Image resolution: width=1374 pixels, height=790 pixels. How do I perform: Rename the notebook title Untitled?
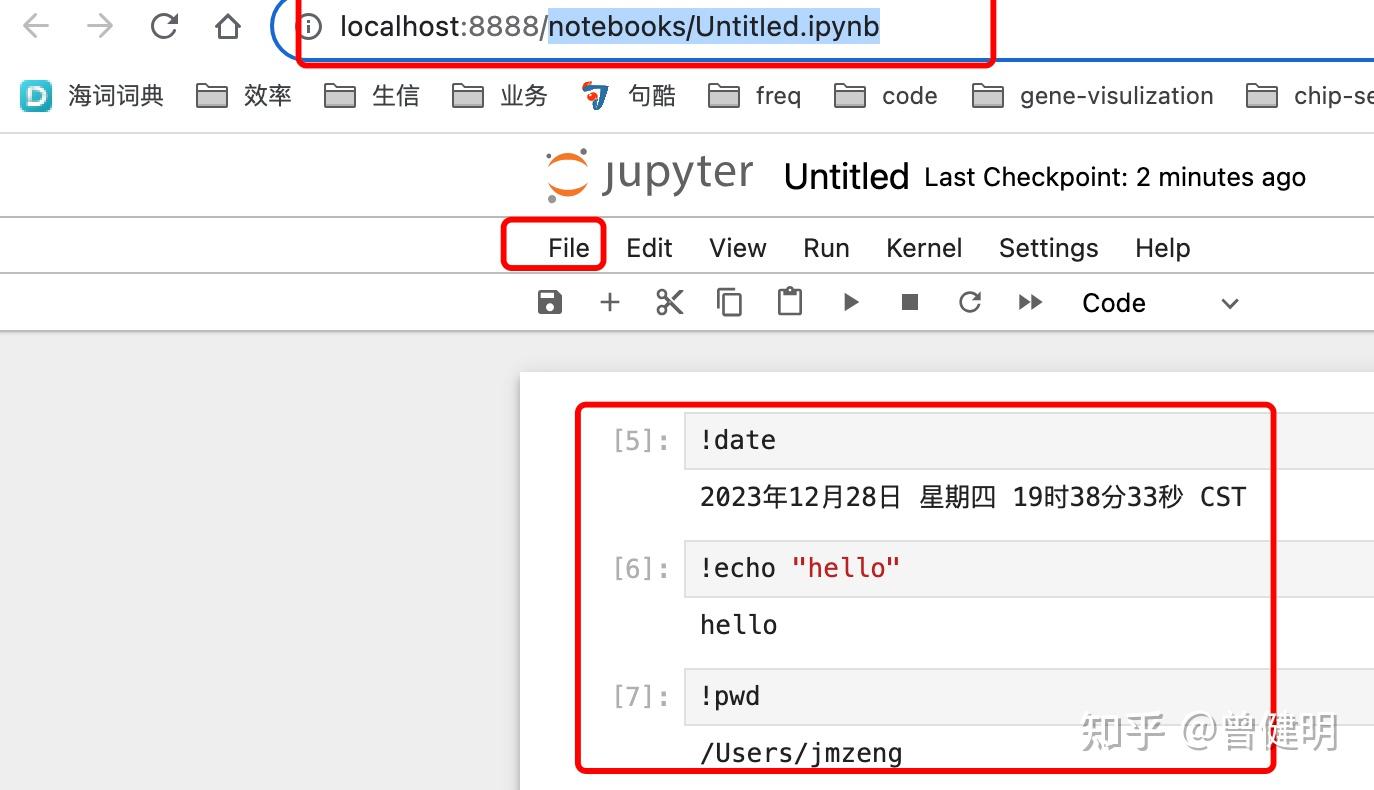[846, 177]
